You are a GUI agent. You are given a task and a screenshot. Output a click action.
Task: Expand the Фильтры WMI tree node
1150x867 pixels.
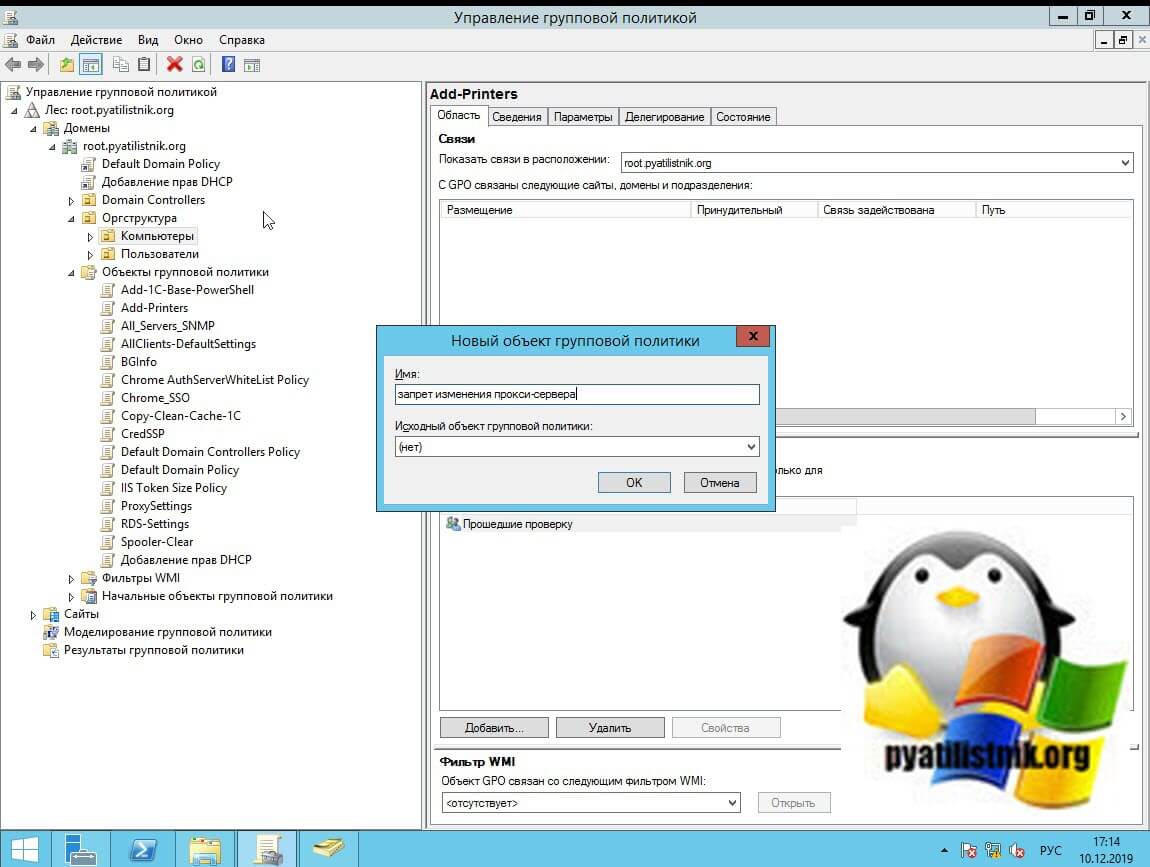[71, 579]
